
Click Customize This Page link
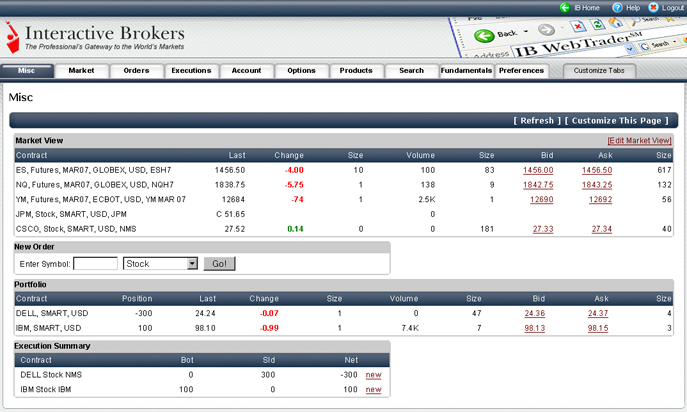pos(617,121)
